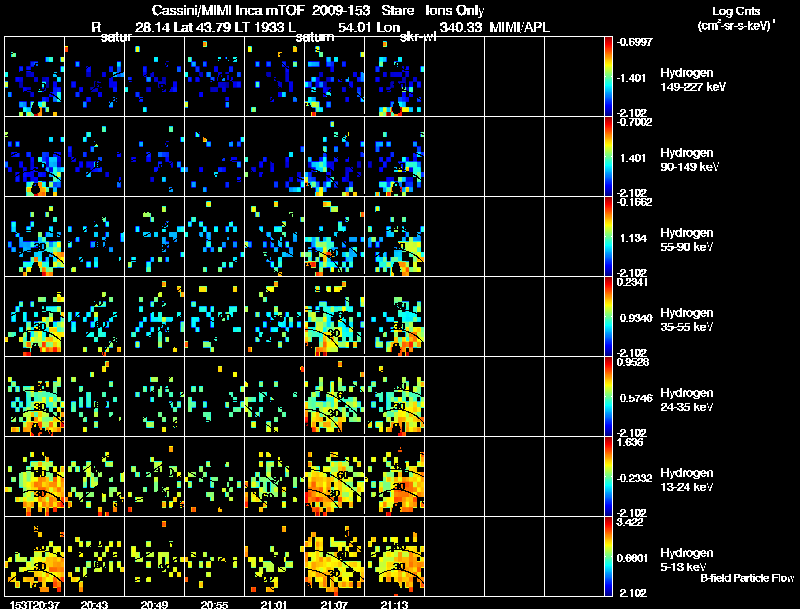Open the 35-55 keV image panel at 20:49
This screenshot has width=800, height=609.
pos(155,317)
